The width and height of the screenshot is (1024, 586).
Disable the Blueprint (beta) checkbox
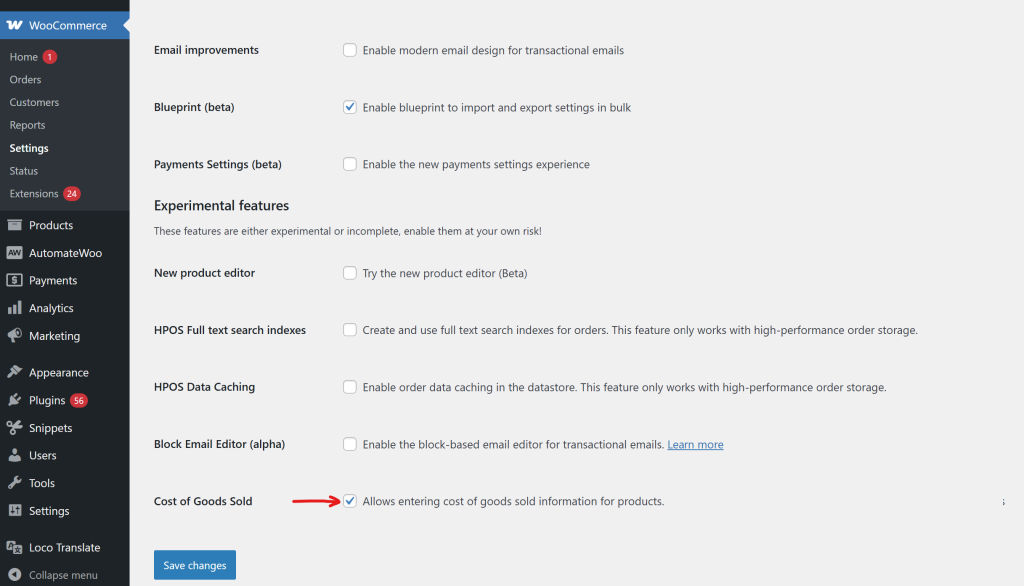click(350, 107)
